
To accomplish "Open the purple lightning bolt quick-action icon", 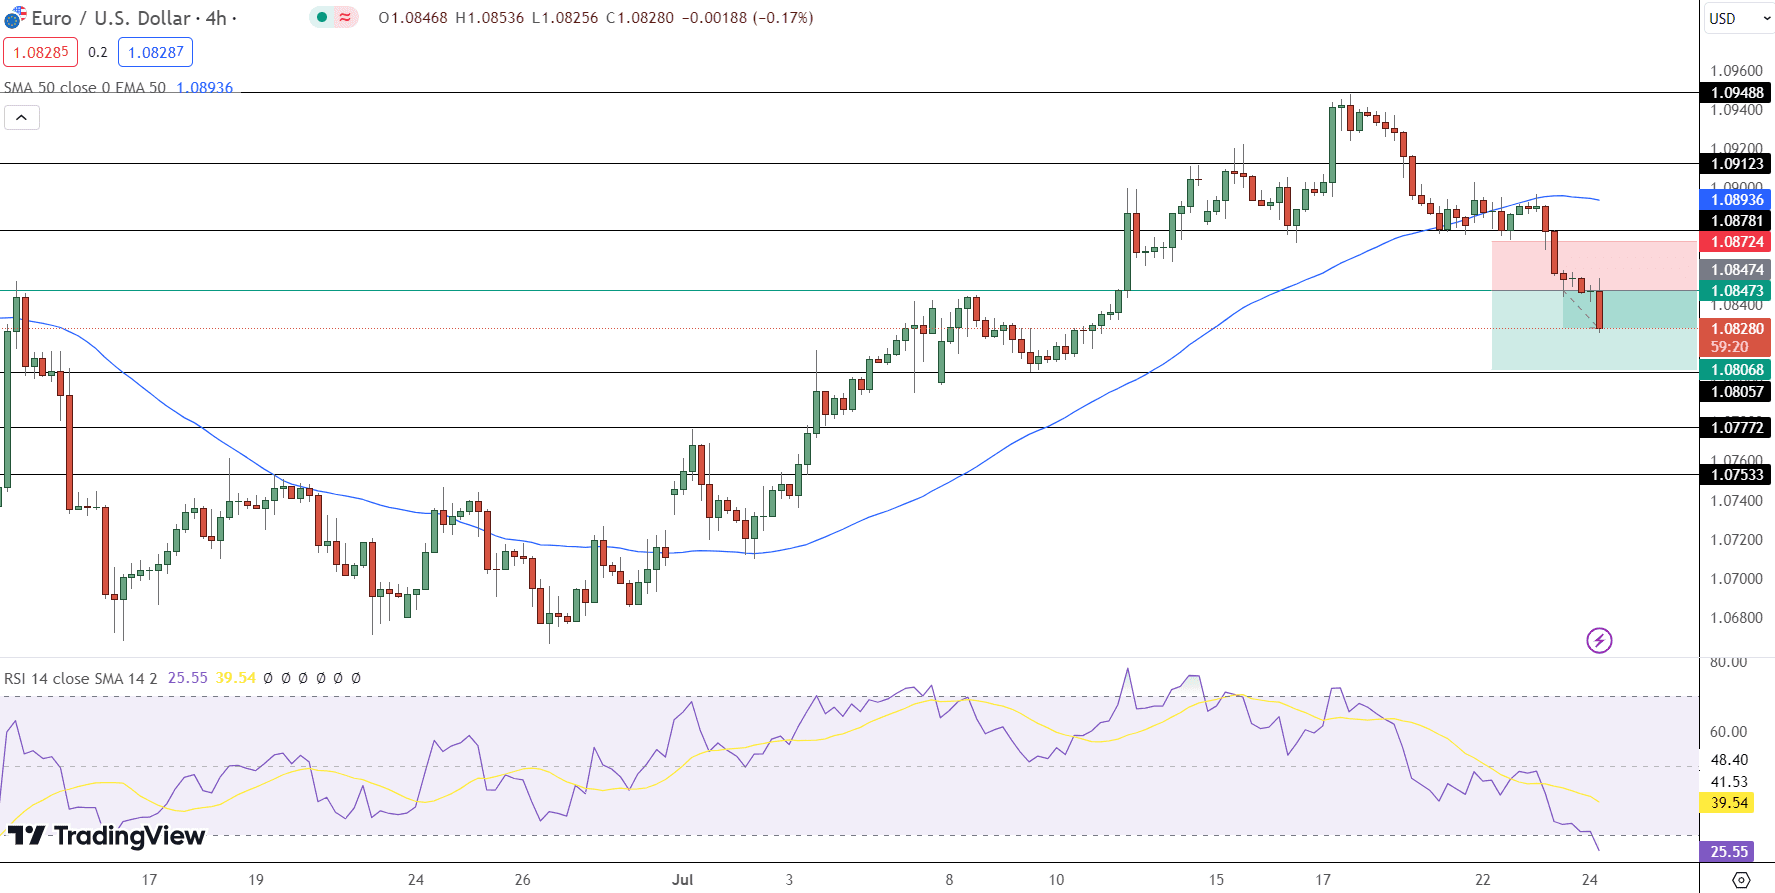I will click(1599, 640).
